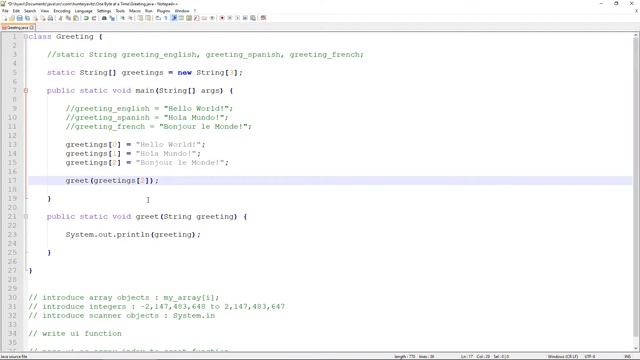Show the Function List panel

(x=196, y=18)
